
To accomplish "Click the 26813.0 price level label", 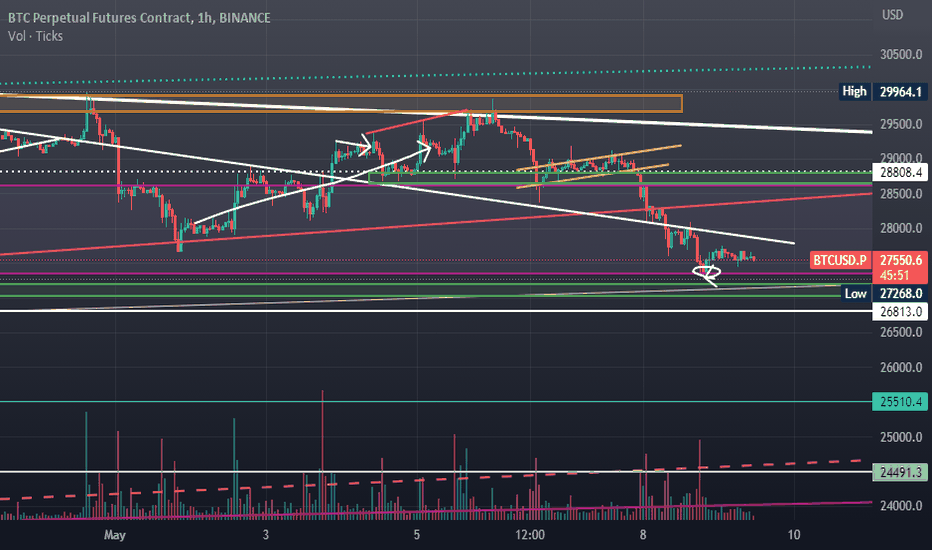I will 900,312.
